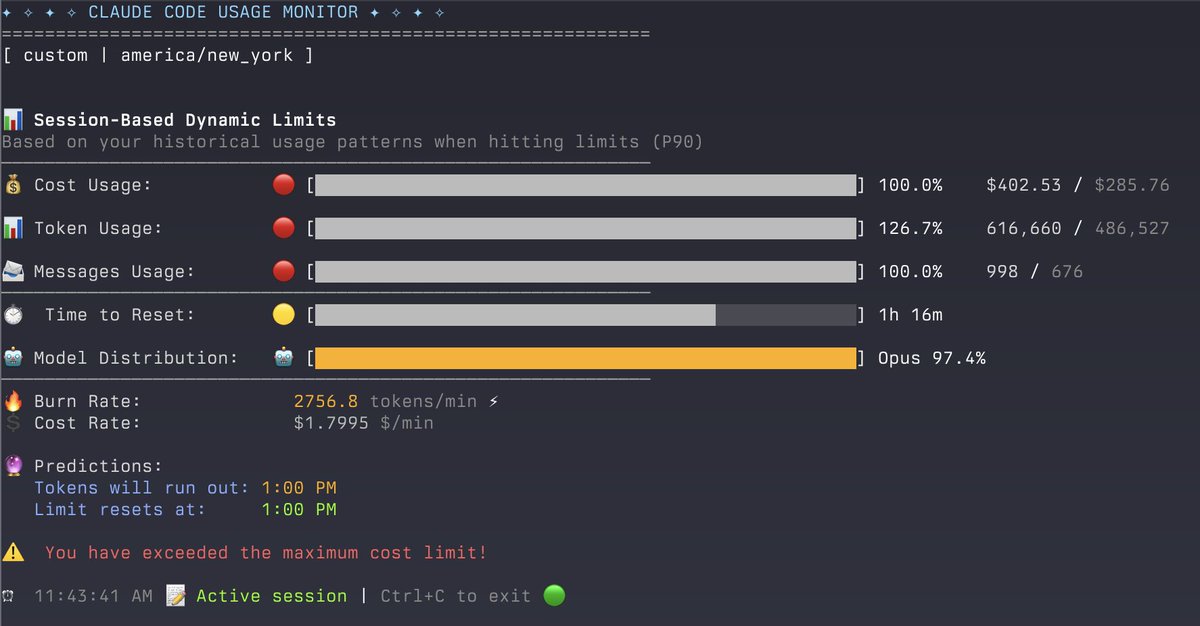Click the stopwatch icon beside Time to Reset
This screenshot has height=626, width=1200.
coord(13,314)
